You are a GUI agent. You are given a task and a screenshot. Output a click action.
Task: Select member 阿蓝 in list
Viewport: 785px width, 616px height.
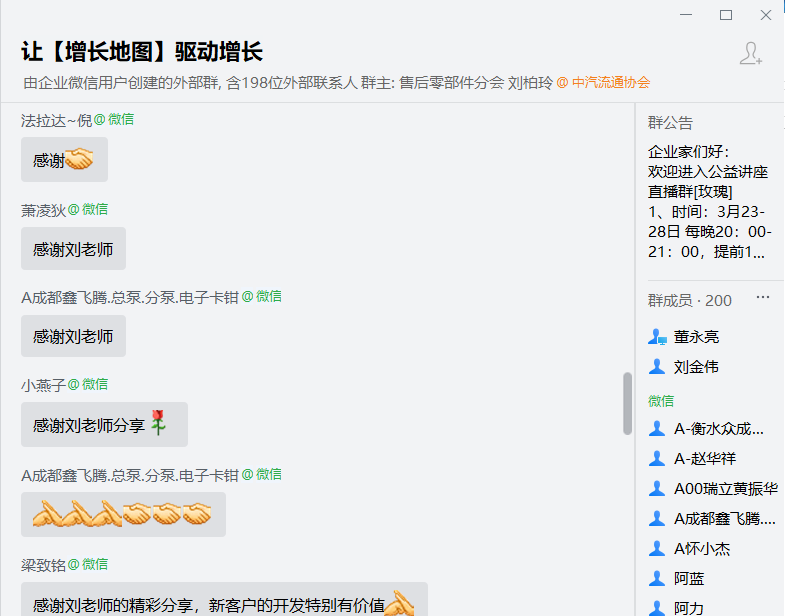[689, 578]
